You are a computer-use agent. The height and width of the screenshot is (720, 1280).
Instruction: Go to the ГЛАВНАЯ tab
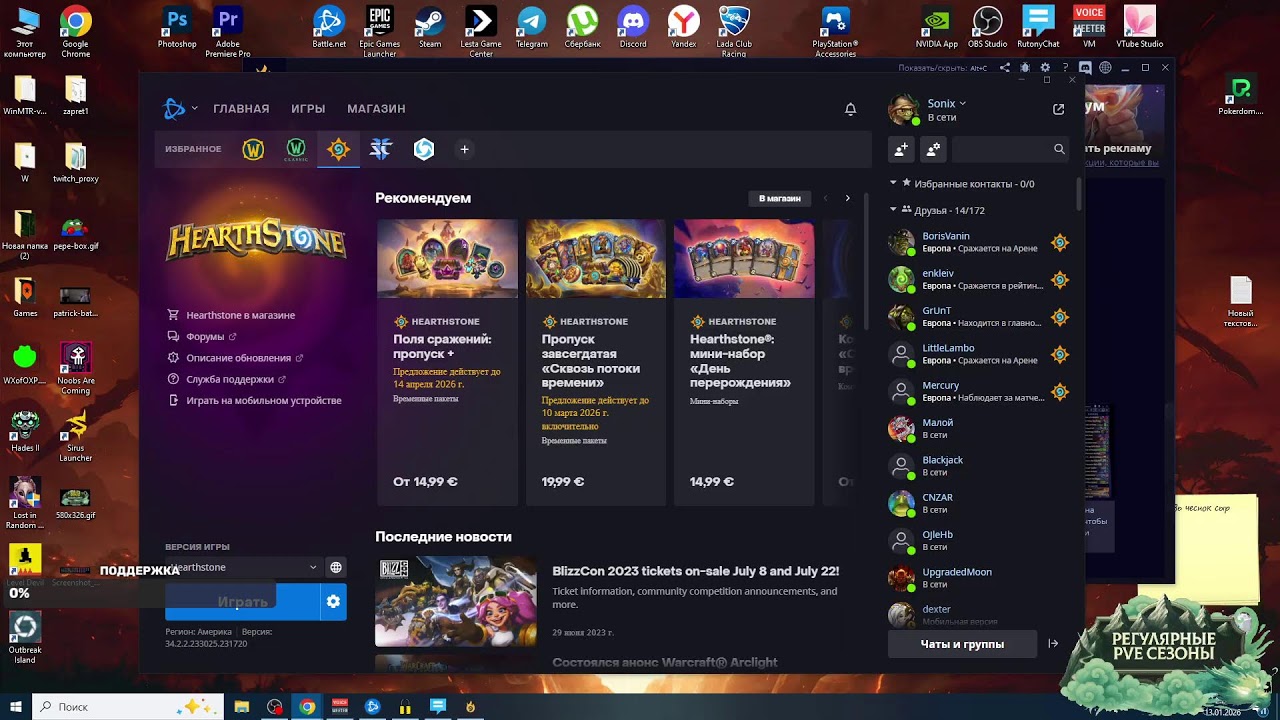coord(241,109)
